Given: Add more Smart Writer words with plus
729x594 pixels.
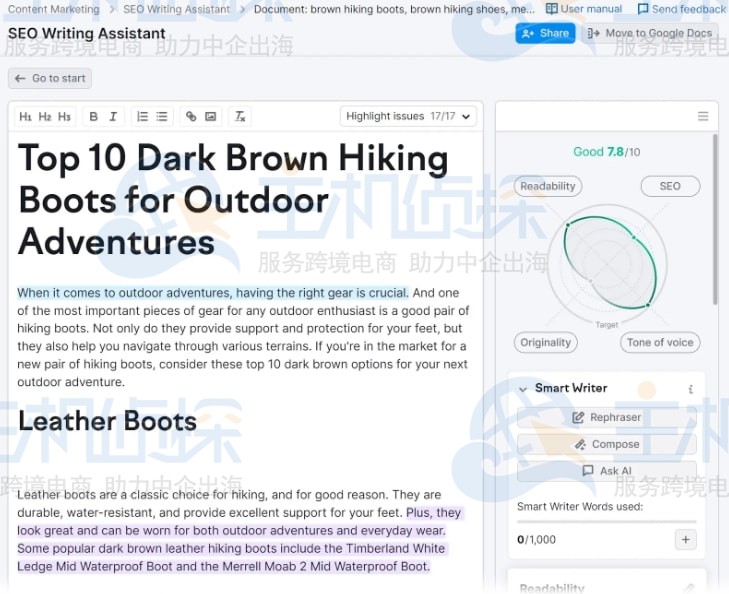Looking at the screenshot, I should [685, 540].
